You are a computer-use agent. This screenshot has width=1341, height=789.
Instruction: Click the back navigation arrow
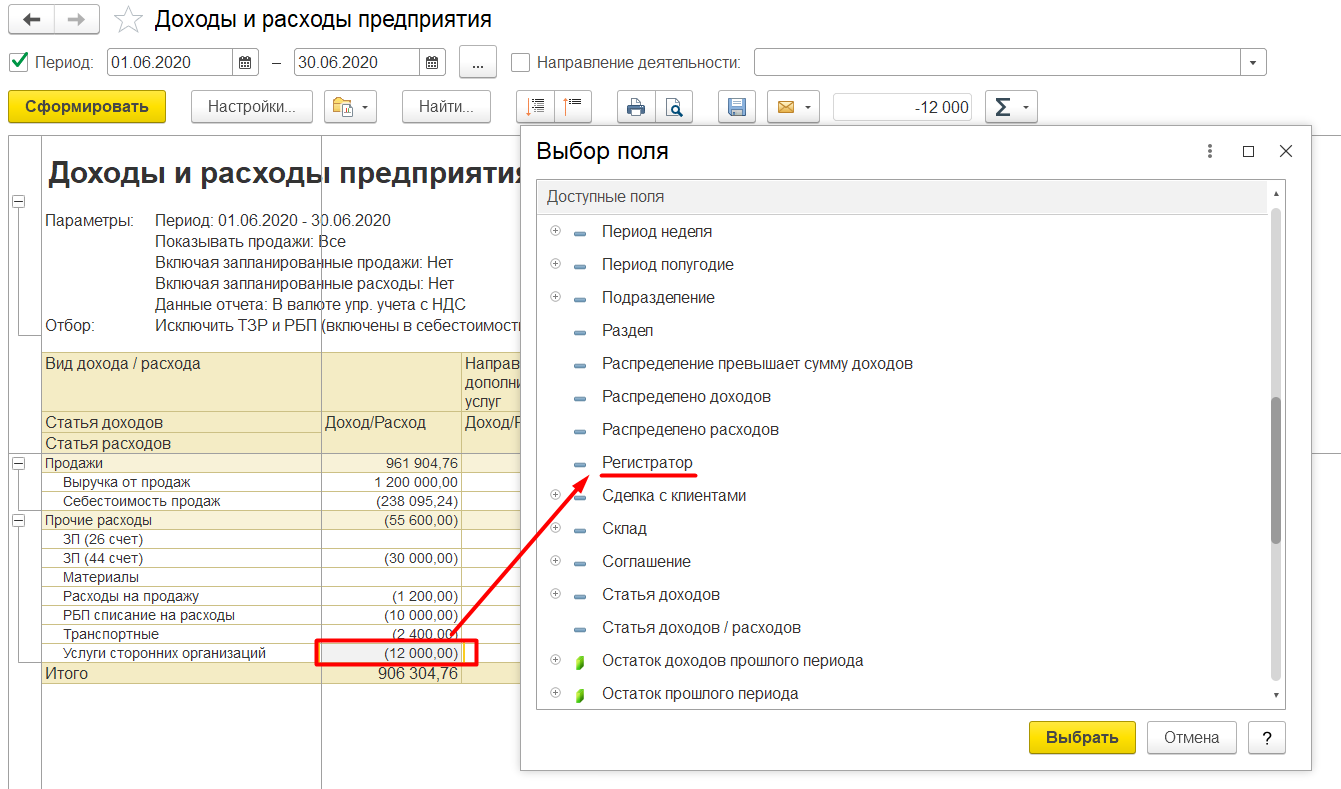tap(31, 19)
